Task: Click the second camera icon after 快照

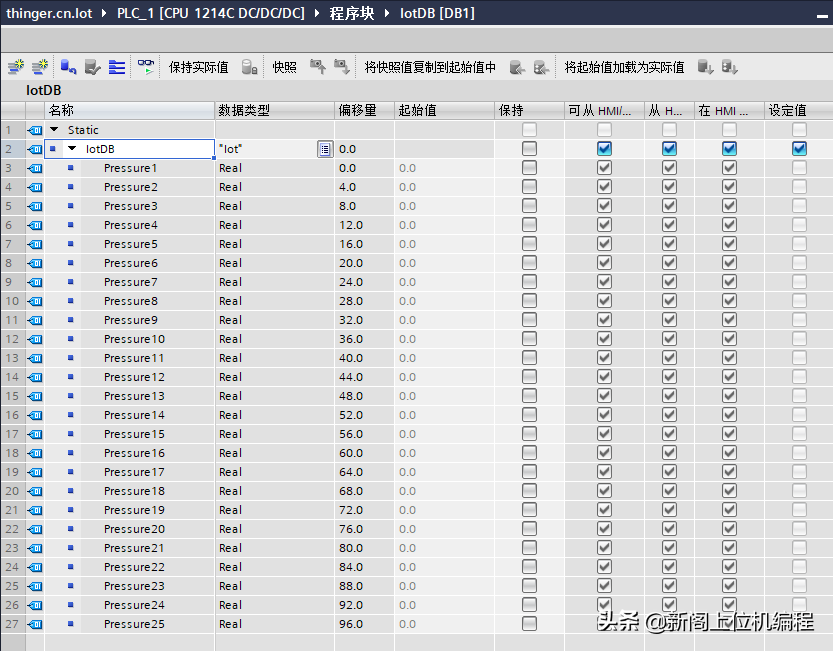Action: 342,67
